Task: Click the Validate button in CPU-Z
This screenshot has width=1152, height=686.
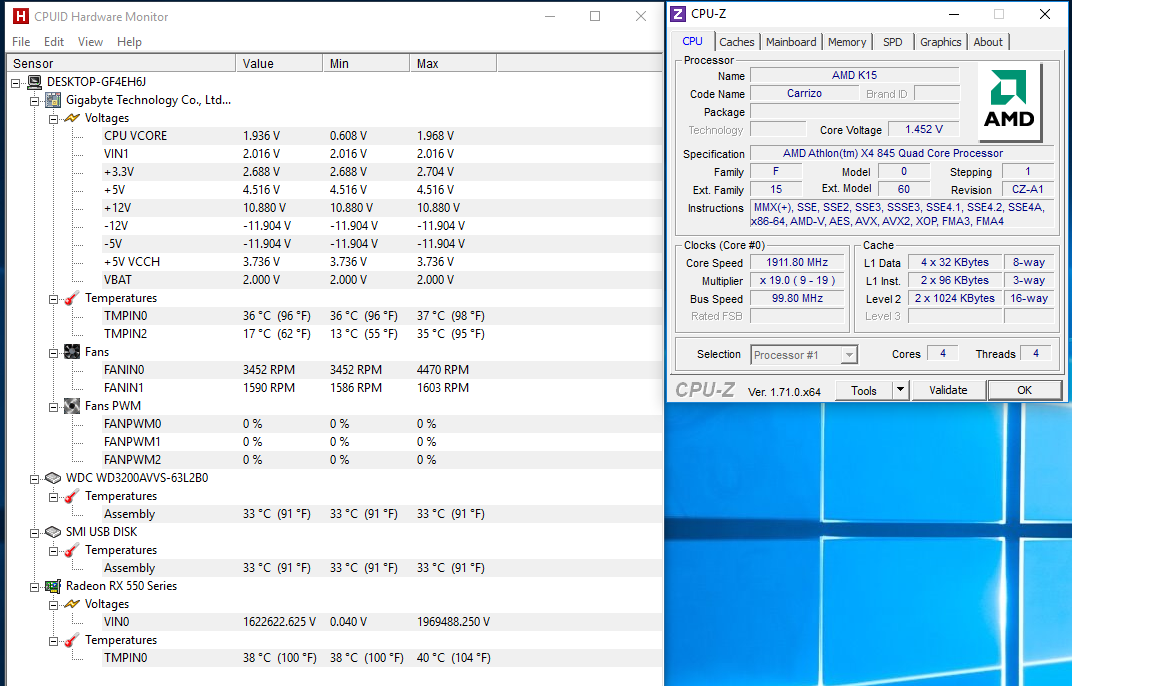Action: (948, 390)
